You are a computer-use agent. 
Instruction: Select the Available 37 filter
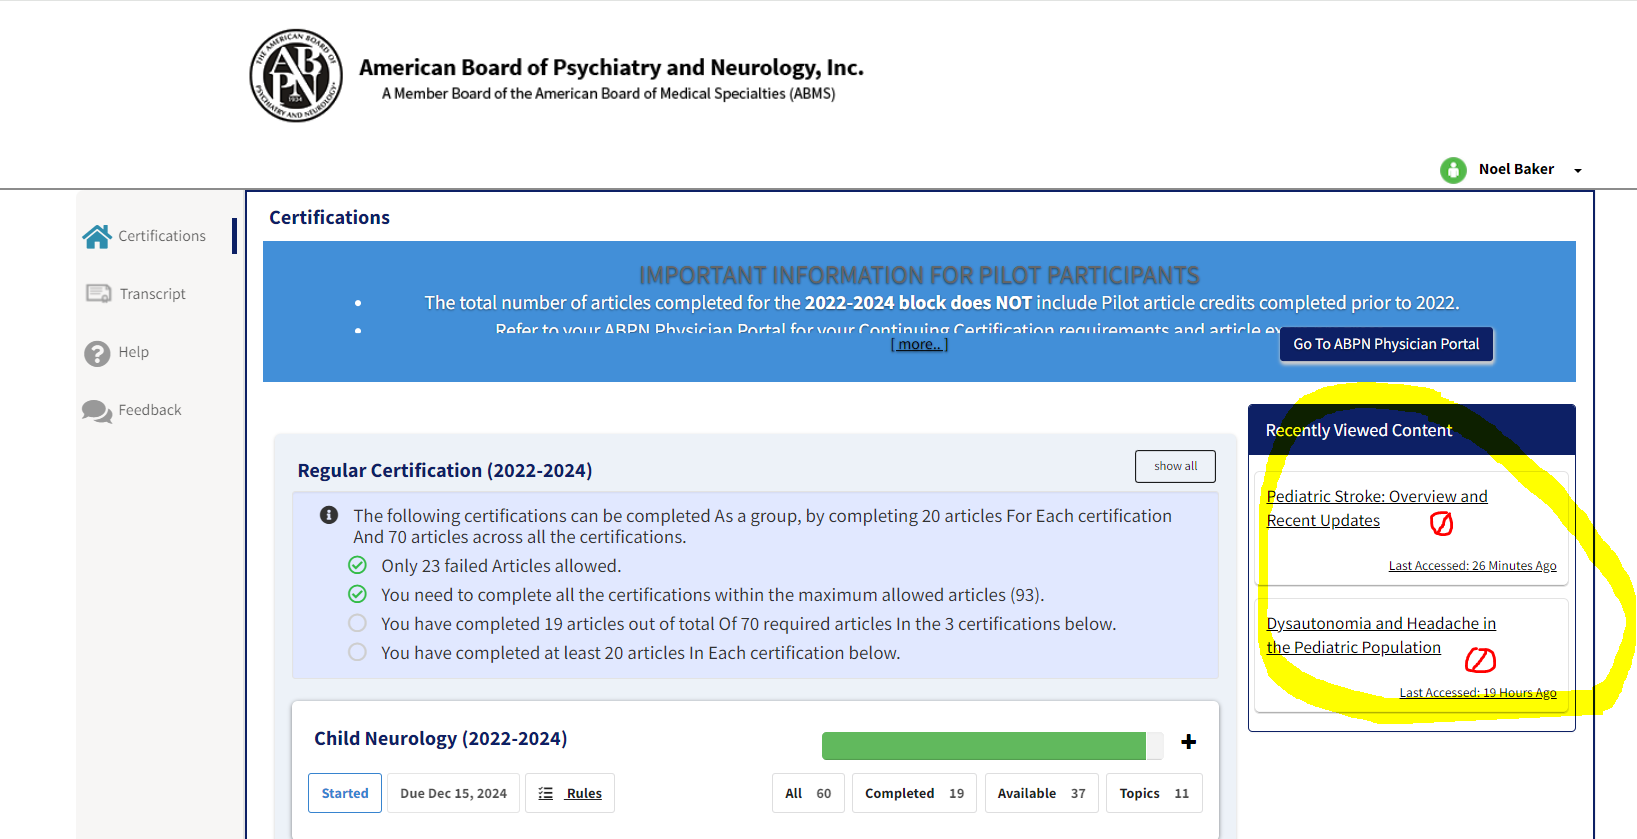[1041, 793]
